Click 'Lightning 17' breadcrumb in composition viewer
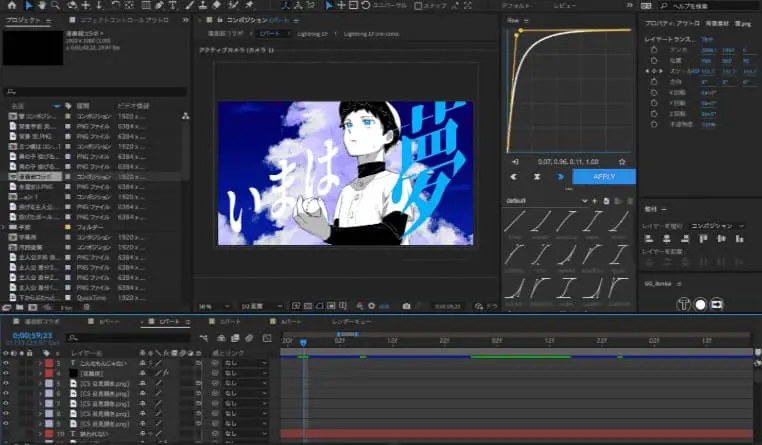The height and width of the screenshot is (445, 762). pos(312,34)
